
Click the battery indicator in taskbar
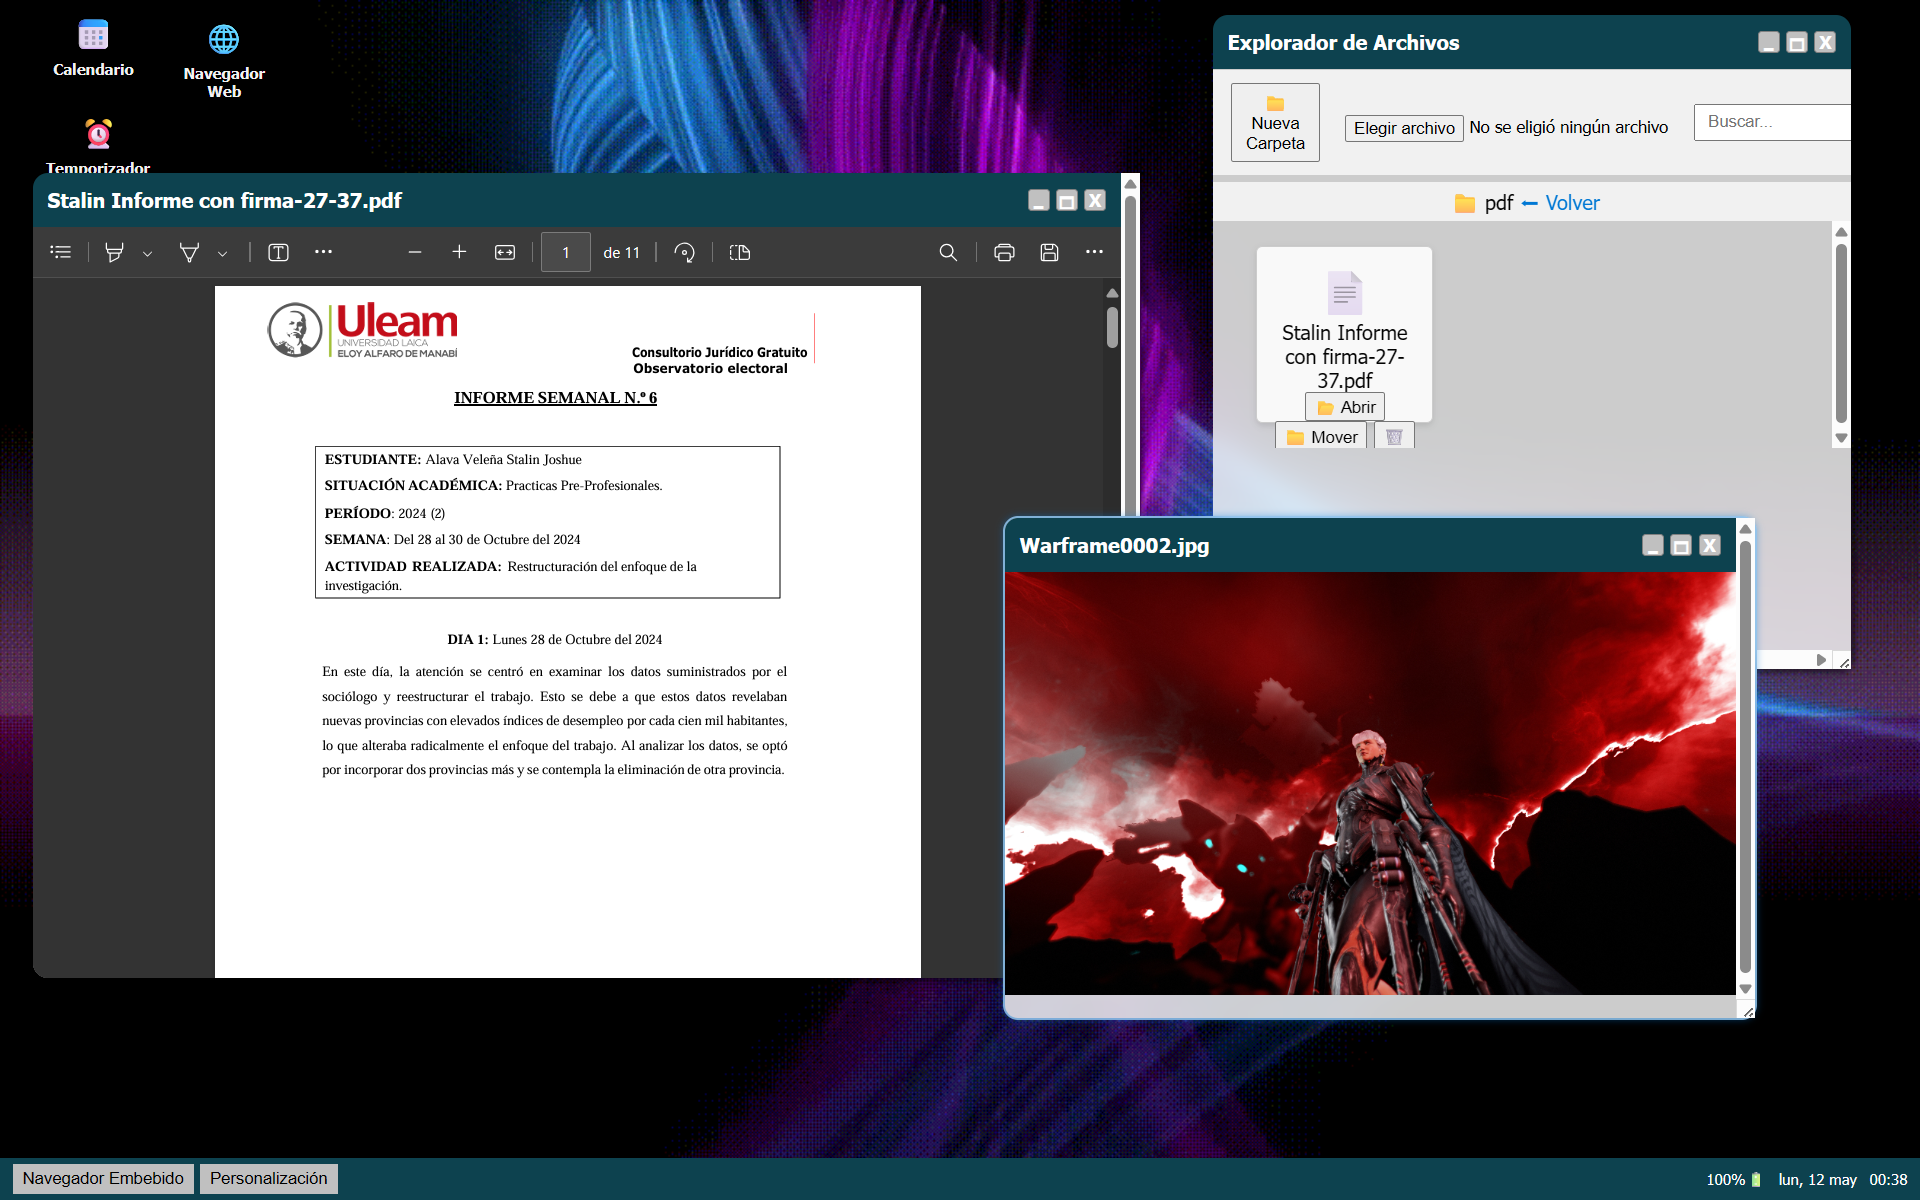click(x=1733, y=1180)
